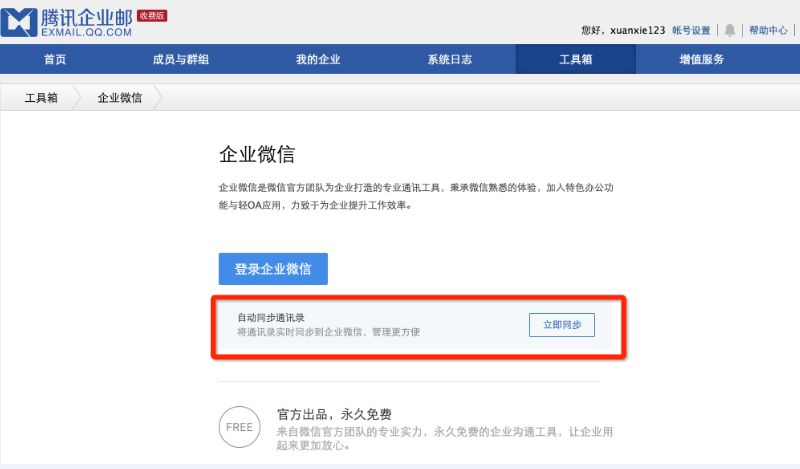The height and width of the screenshot is (469, 800).
Task: Click 工具箱 in the breadcrumb
Action: pos(42,98)
